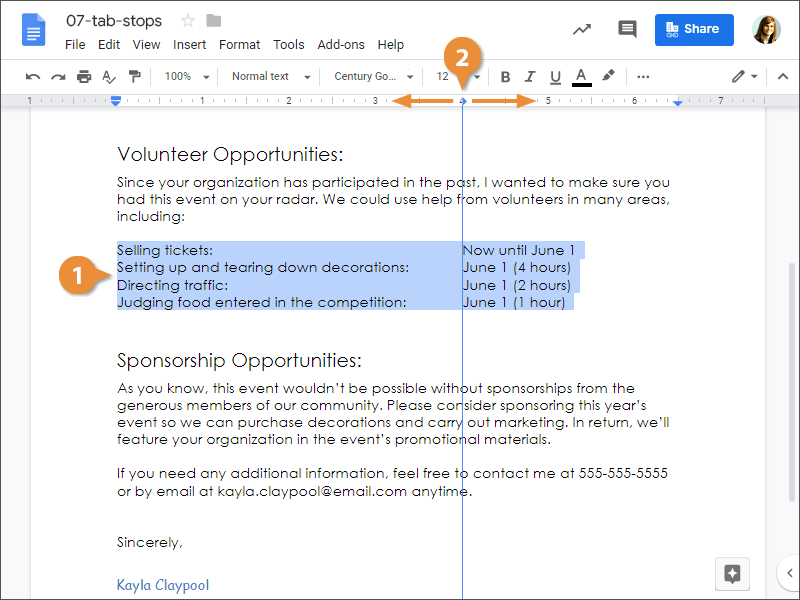Open the Help menu
800x600 pixels.
point(390,45)
